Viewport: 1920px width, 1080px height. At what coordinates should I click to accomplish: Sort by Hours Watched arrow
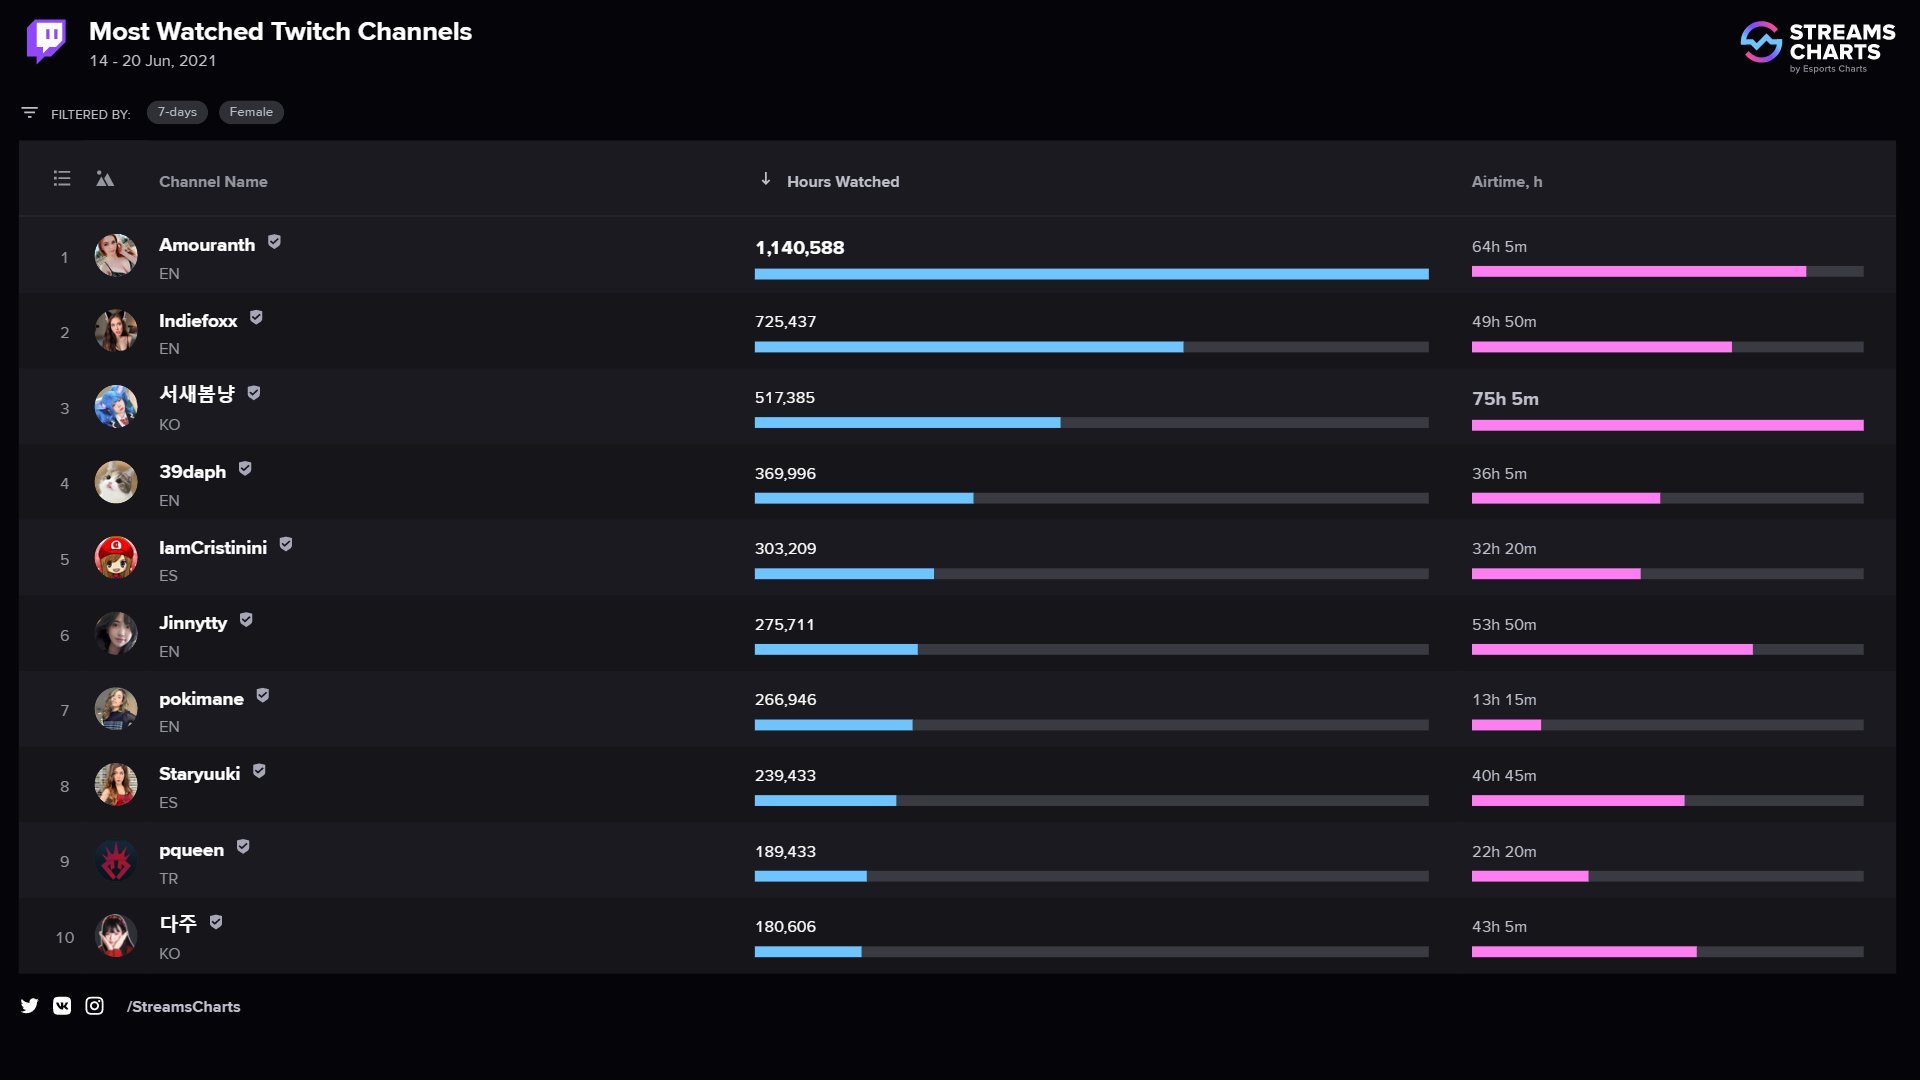(x=766, y=179)
